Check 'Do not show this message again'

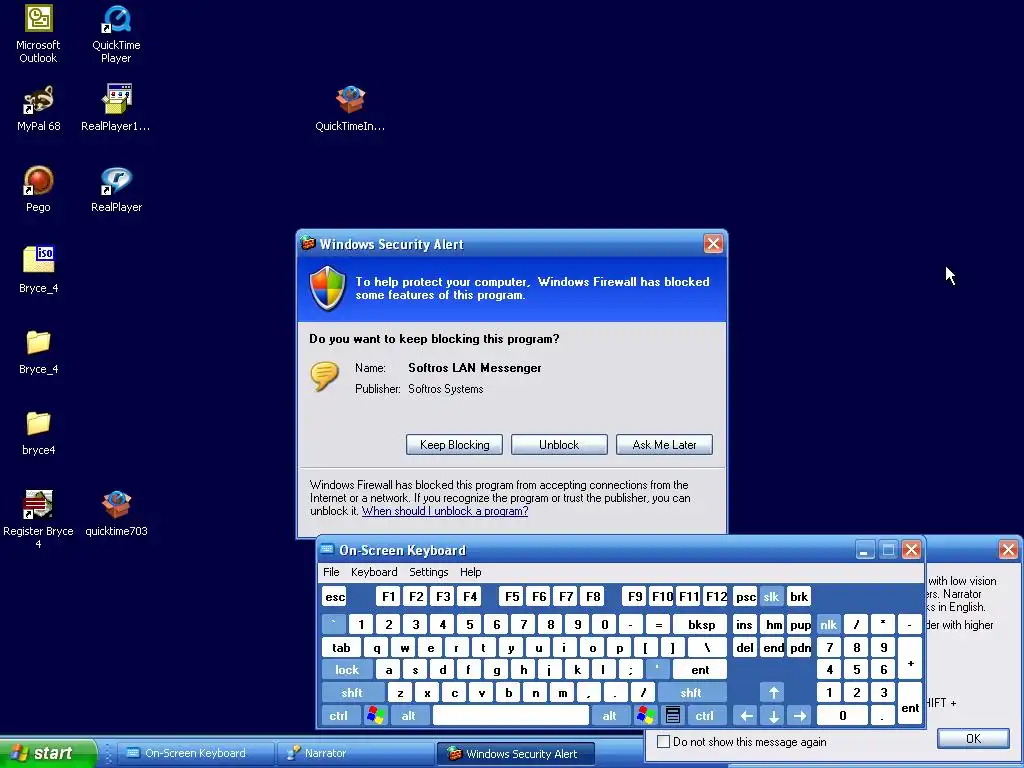pos(664,741)
